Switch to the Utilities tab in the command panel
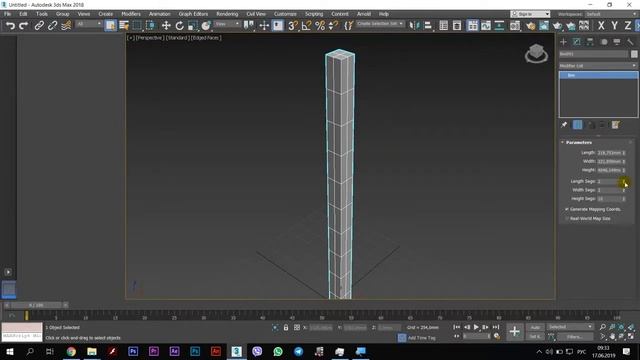 tap(630, 42)
